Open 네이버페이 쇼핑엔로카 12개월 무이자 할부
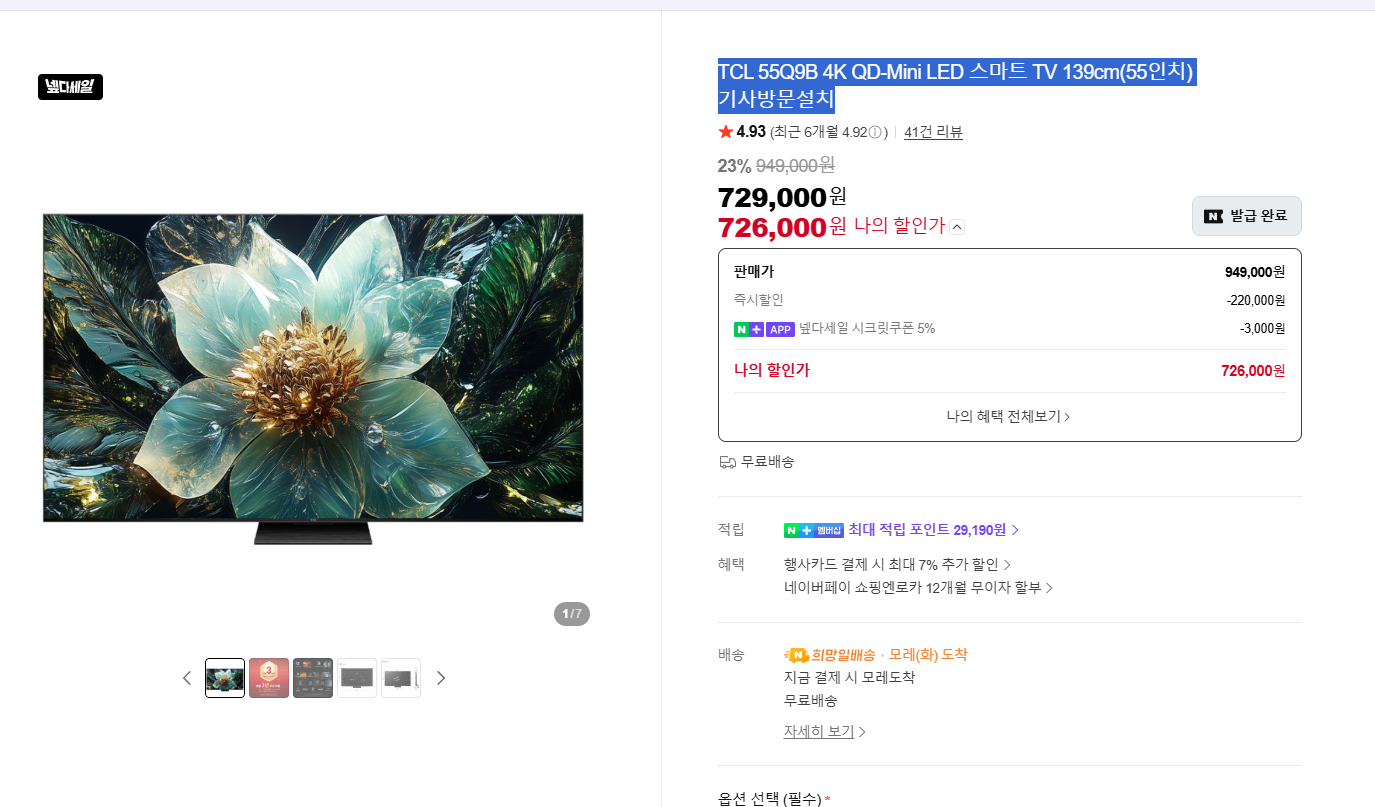Viewport: 1375px width, 807px height. 918,588
